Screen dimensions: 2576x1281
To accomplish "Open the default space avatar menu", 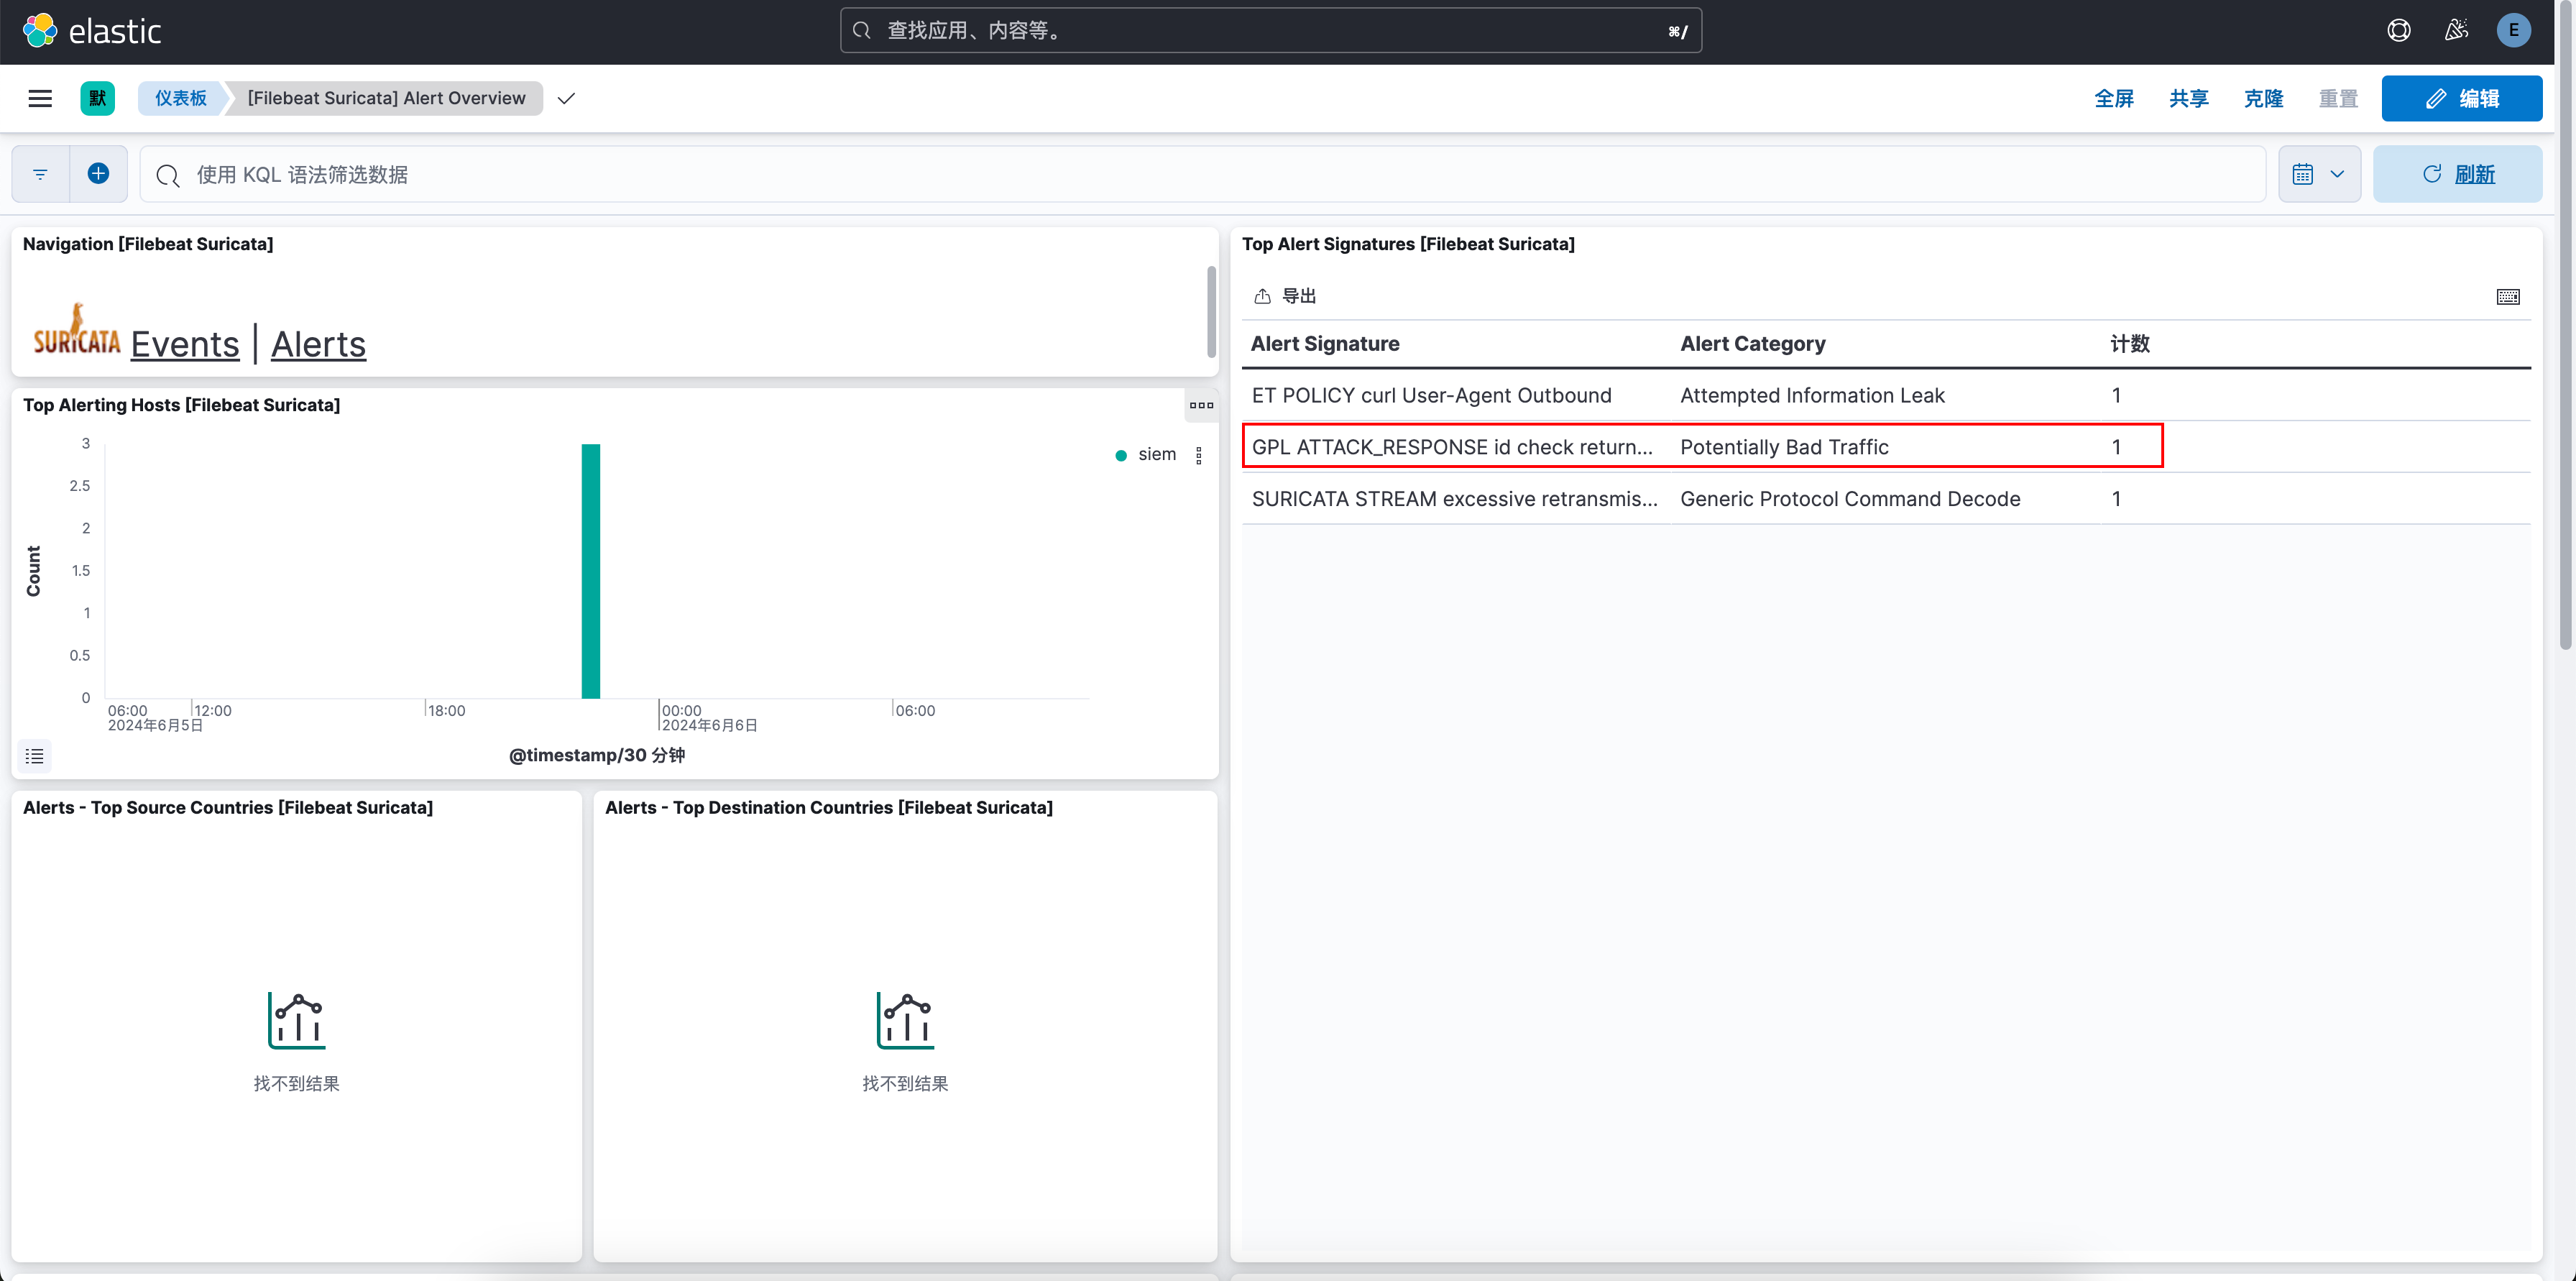I will tap(97, 98).
